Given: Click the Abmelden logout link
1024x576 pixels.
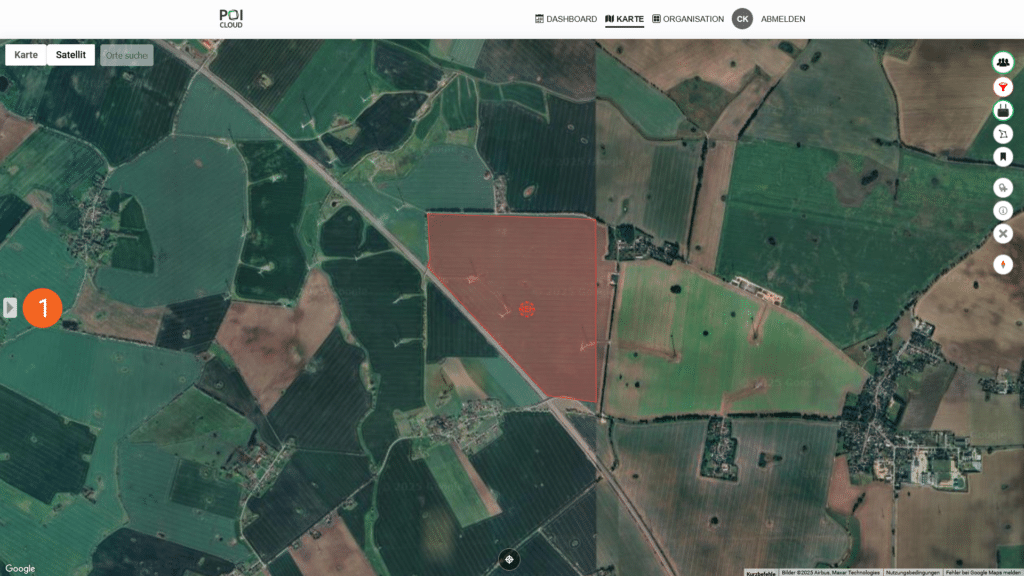Looking at the screenshot, I should (x=783, y=19).
